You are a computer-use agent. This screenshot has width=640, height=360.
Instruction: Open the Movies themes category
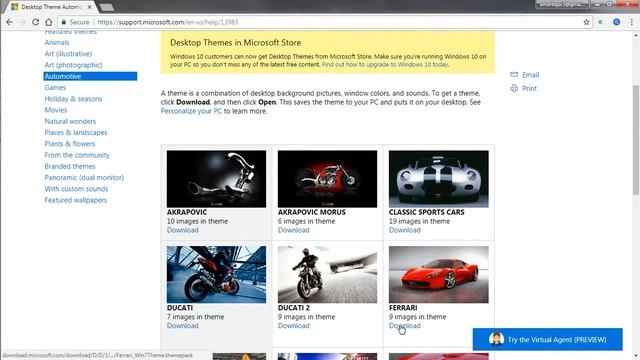click(x=56, y=110)
